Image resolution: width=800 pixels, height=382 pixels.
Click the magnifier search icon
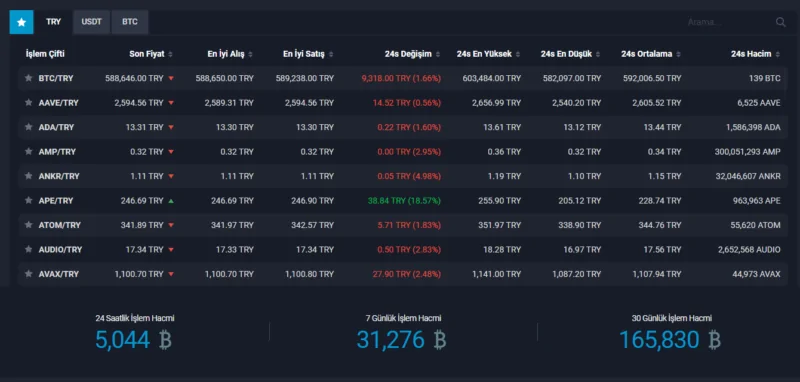pos(781,22)
